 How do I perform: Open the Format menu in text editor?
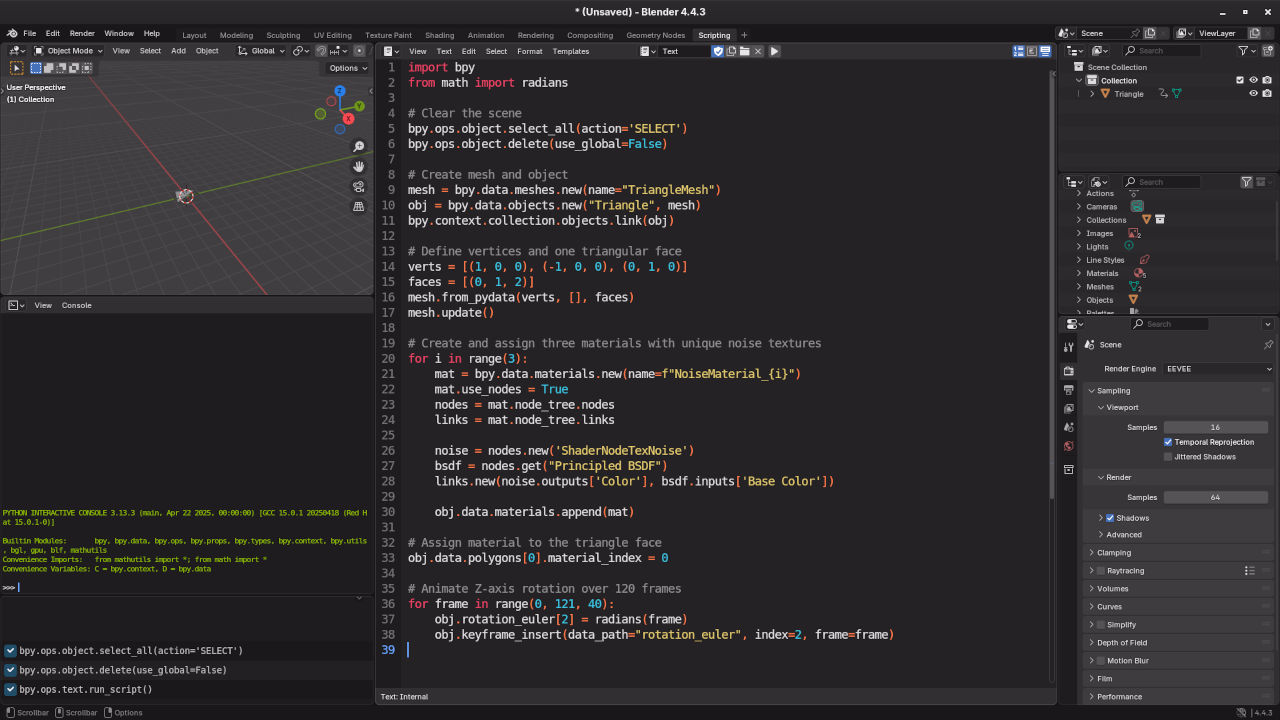click(530, 51)
